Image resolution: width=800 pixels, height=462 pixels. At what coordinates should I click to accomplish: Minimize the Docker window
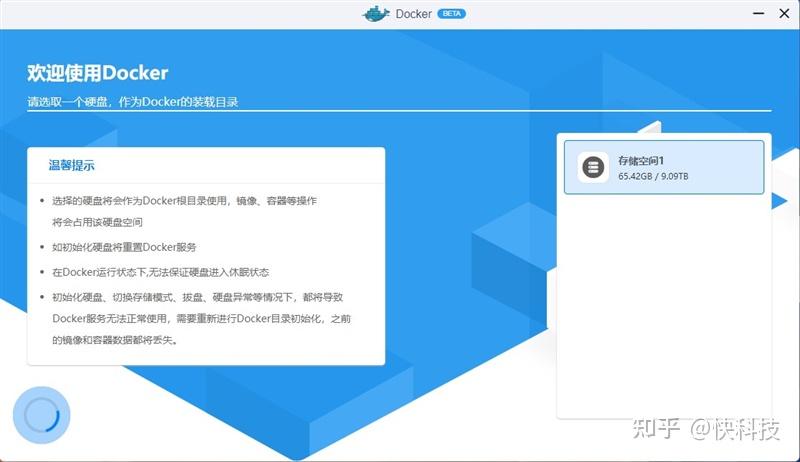tap(759, 13)
